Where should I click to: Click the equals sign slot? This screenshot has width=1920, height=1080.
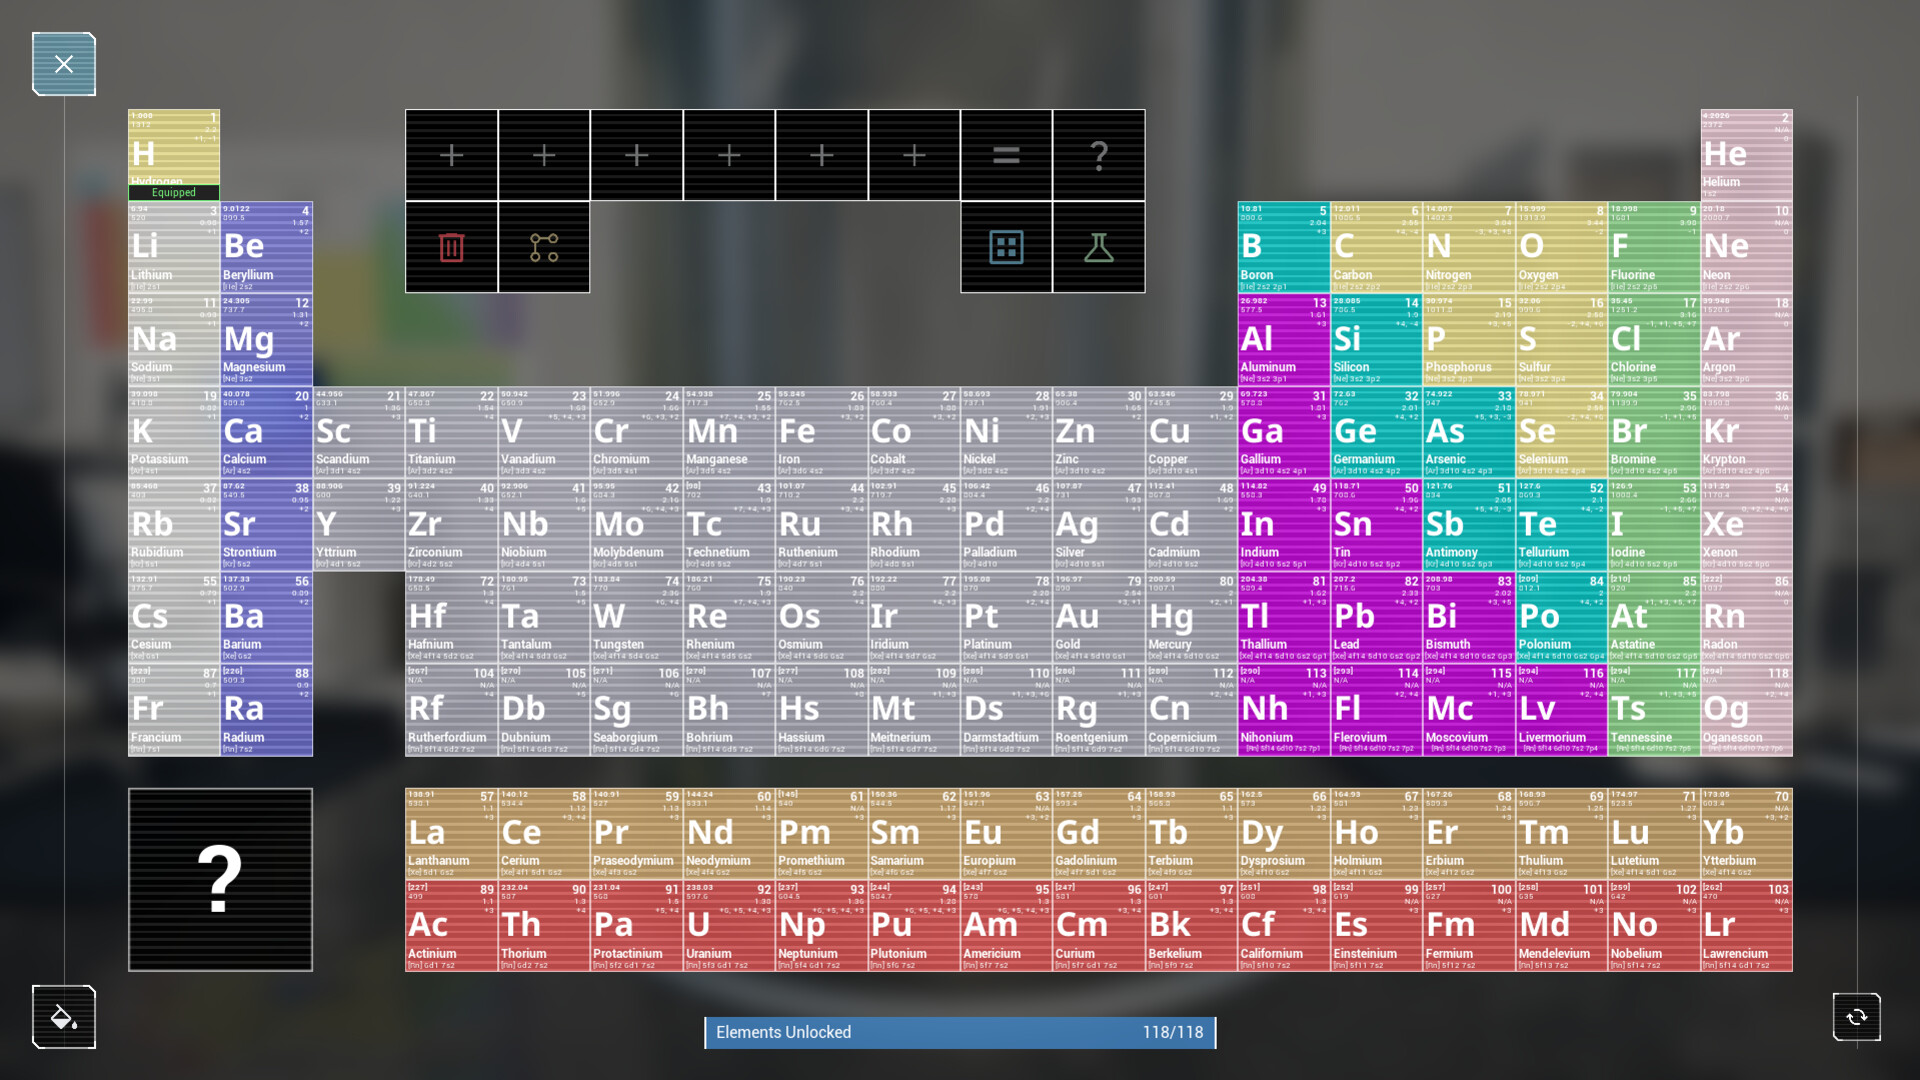tap(1006, 155)
